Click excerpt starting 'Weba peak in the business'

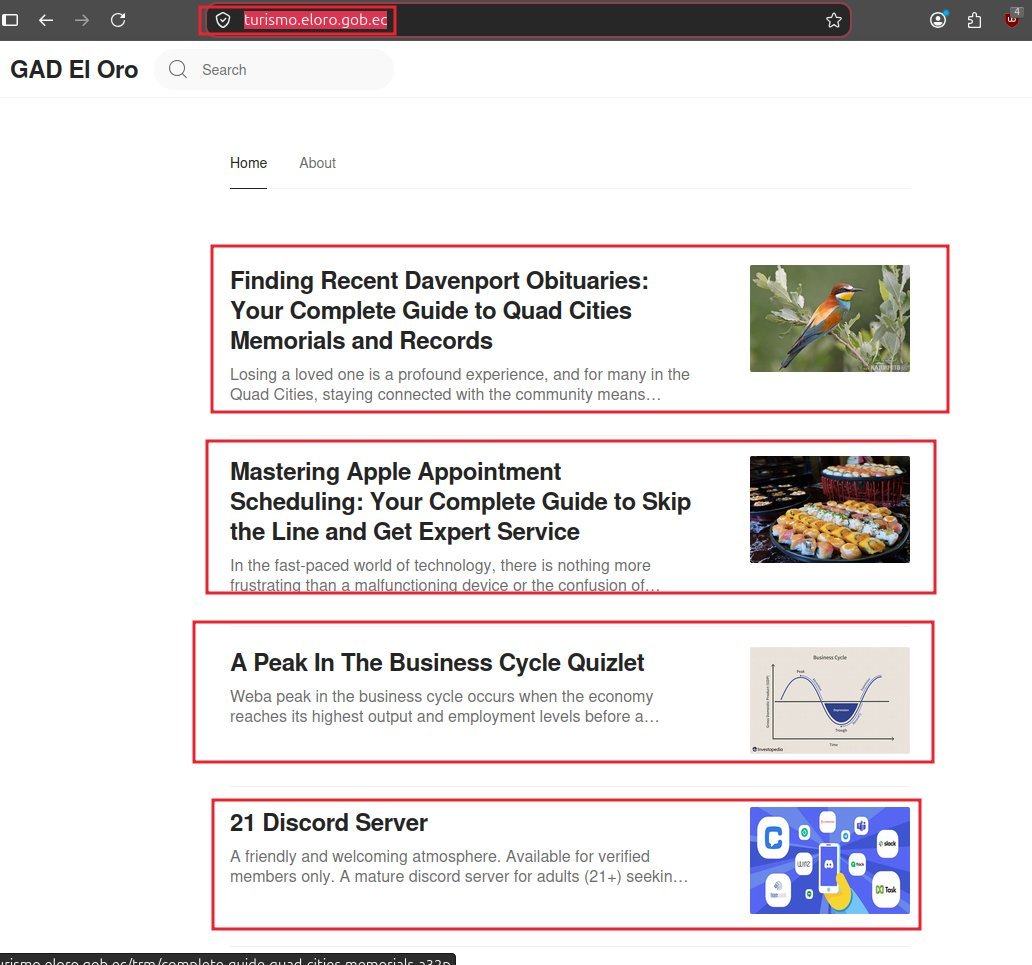click(x=444, y=706)
